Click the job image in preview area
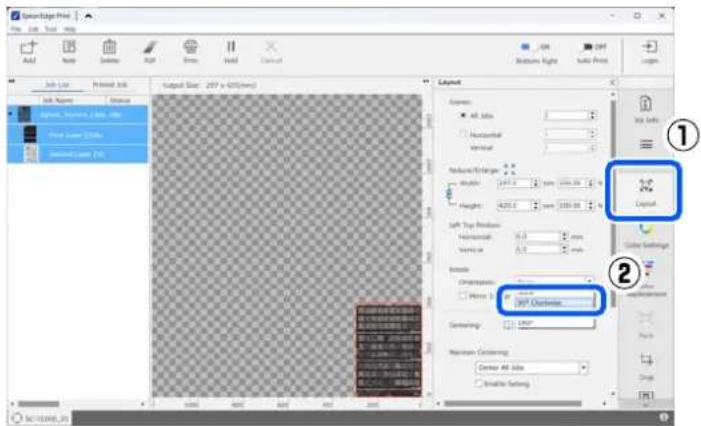Image resolution: width=701 pixels, height=426 pixels. 389,350
